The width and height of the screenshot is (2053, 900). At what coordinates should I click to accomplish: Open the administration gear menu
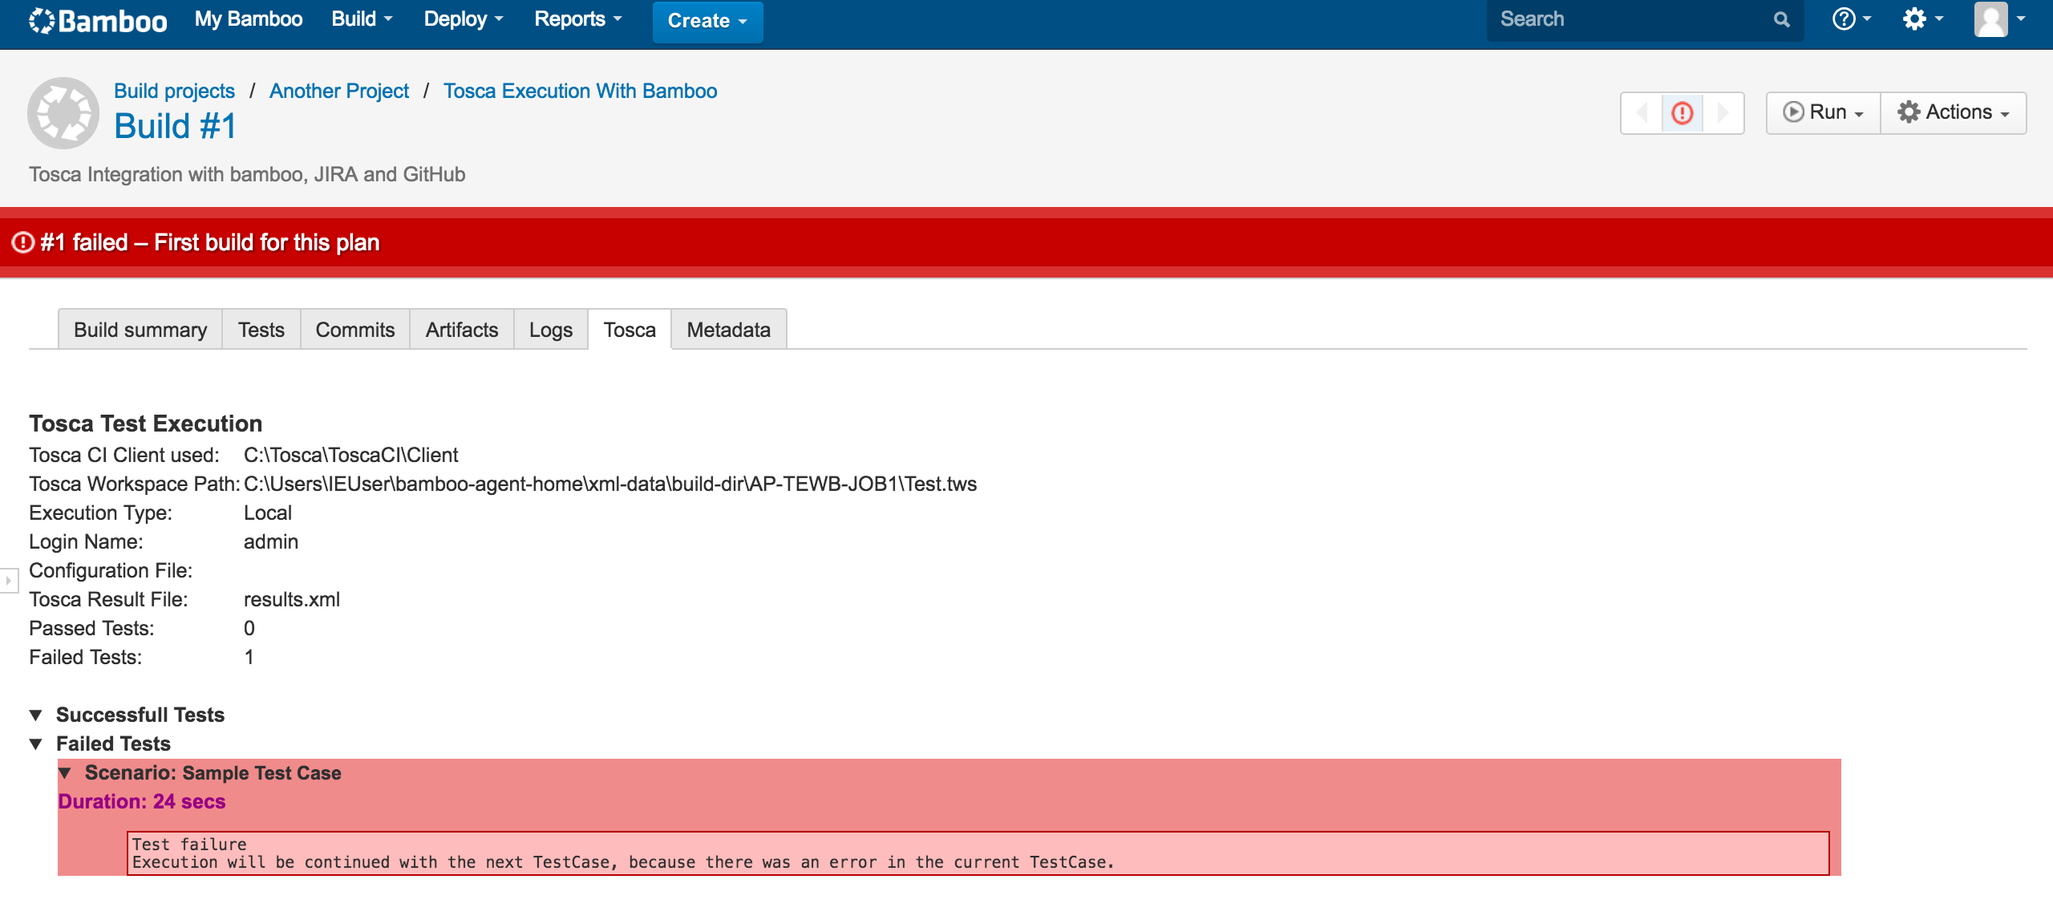click(1922, 19)
